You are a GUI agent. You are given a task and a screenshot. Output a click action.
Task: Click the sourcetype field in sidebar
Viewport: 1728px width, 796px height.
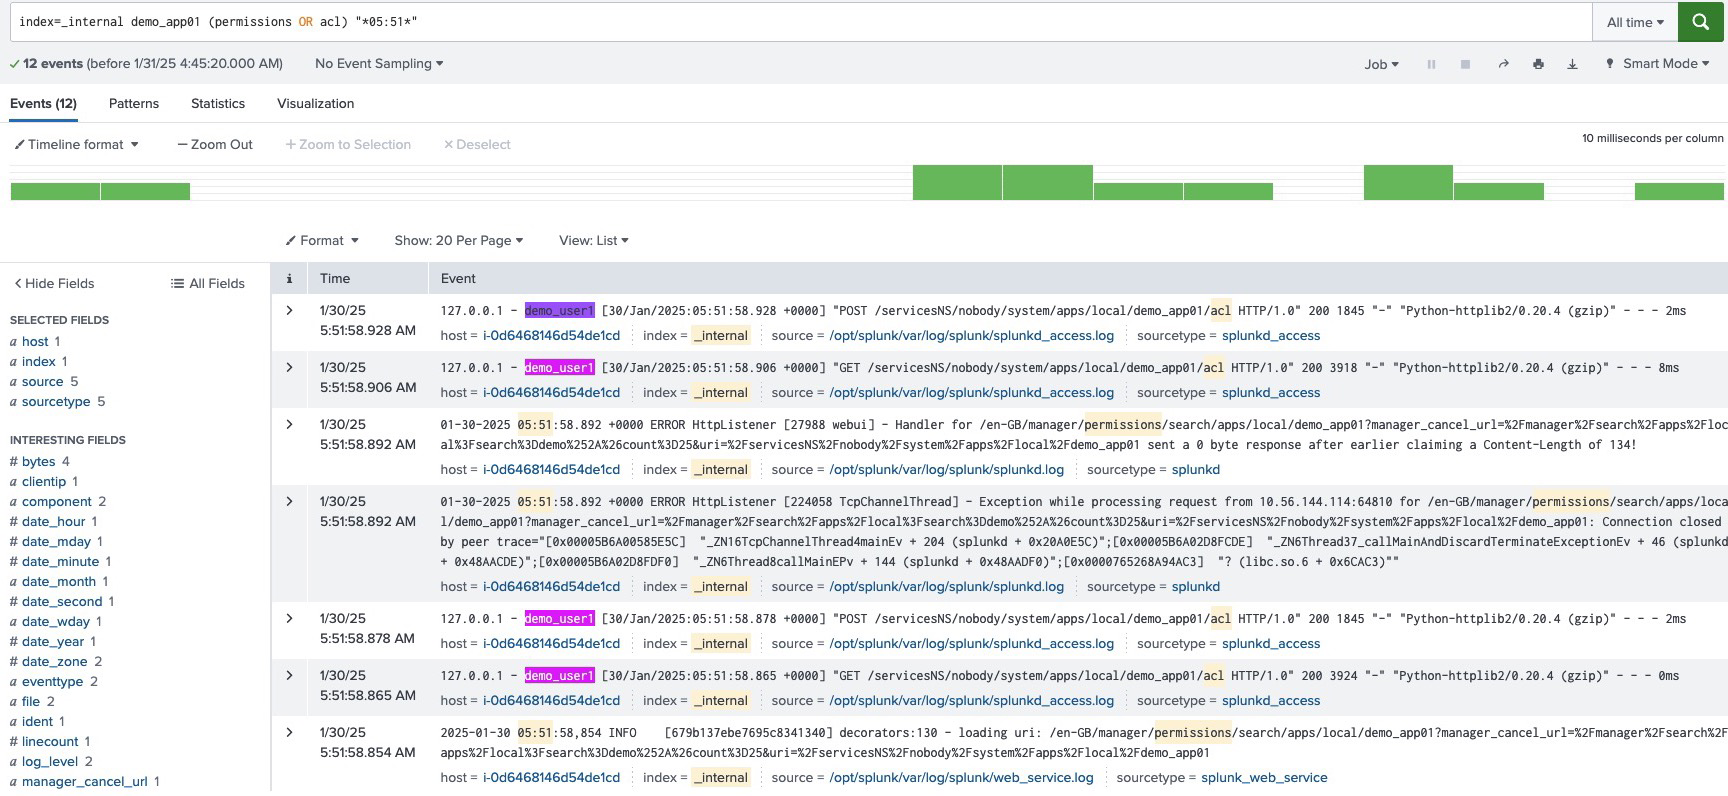click(x=56, y=402)
